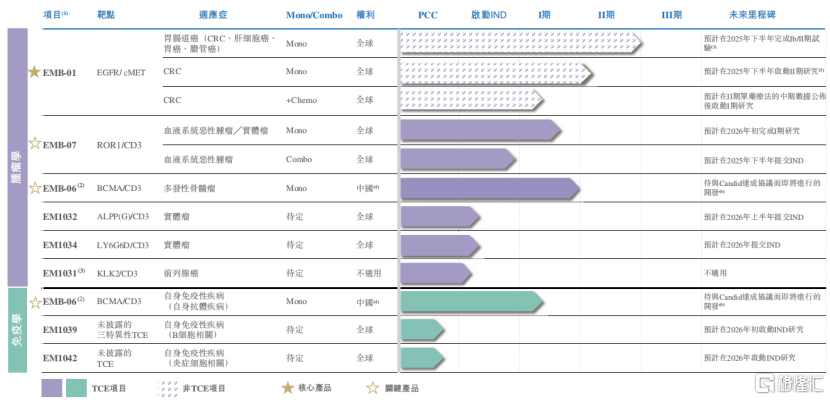This screenshot has width=830, height=400.
Task: Click the EM1031 project name
Action: (x=64, y=273)
